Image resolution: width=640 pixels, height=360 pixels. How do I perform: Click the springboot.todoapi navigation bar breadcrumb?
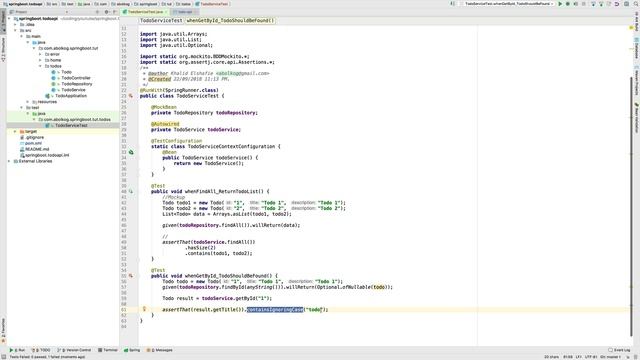[23, 4]
